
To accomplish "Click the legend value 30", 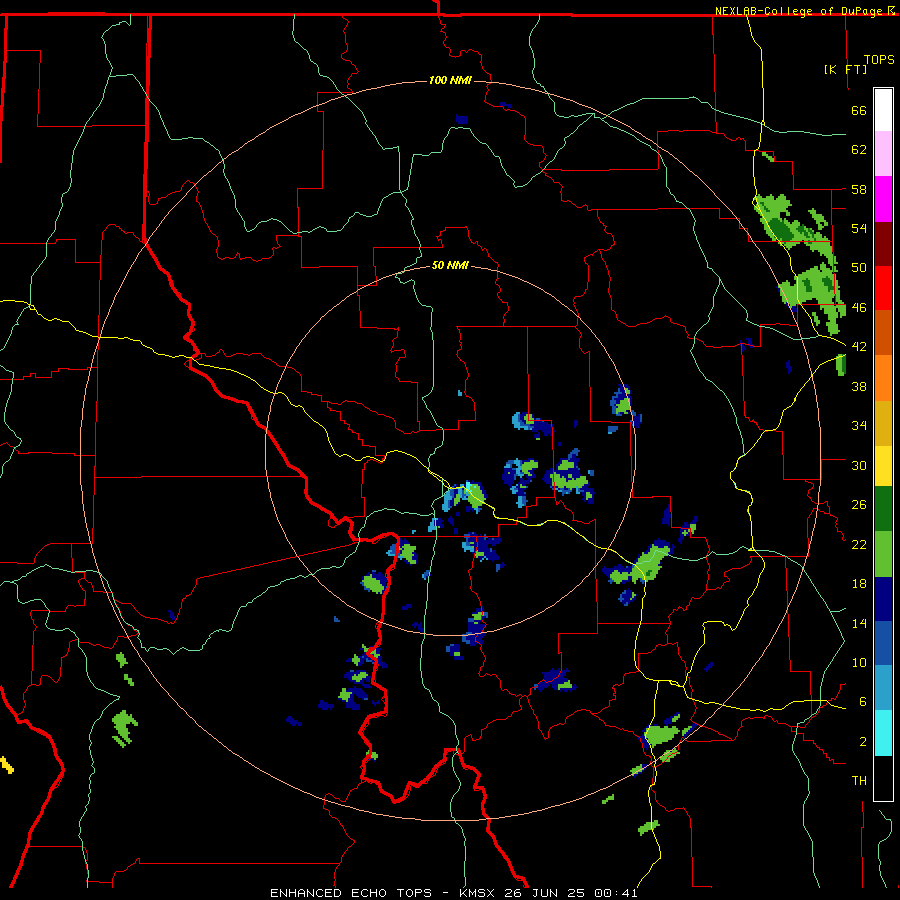I will 859,465.
